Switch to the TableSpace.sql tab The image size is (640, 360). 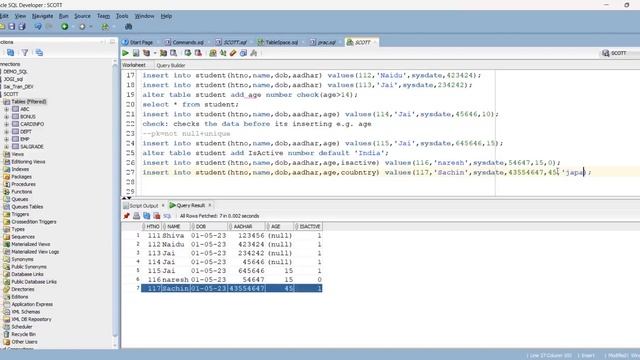[278, 42]
